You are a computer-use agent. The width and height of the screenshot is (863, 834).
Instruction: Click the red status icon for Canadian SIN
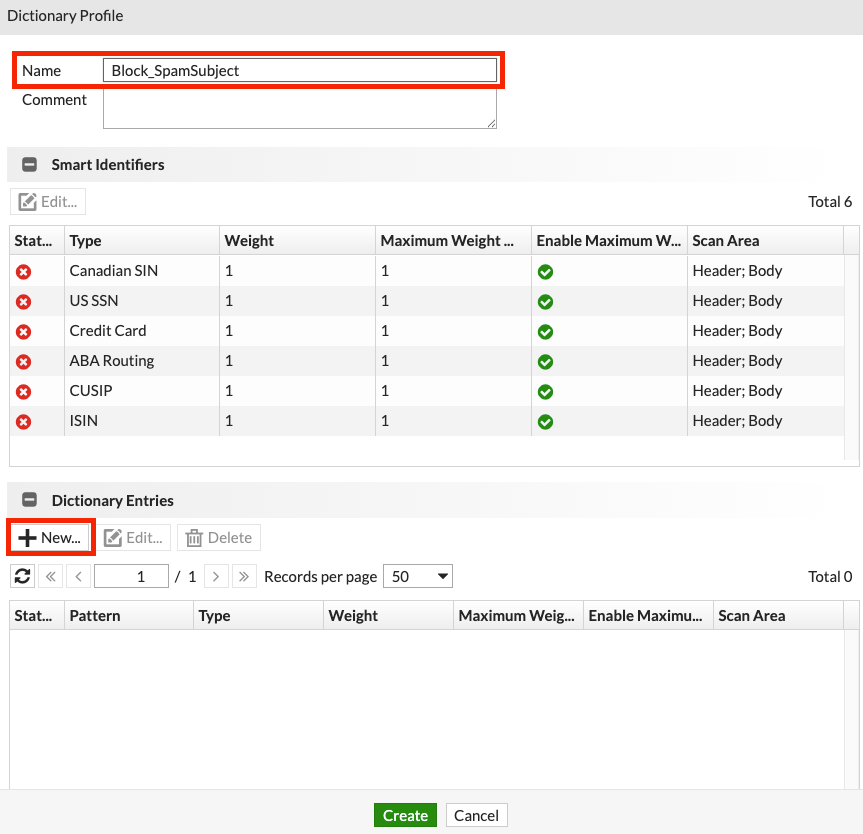tap(24, 271)
